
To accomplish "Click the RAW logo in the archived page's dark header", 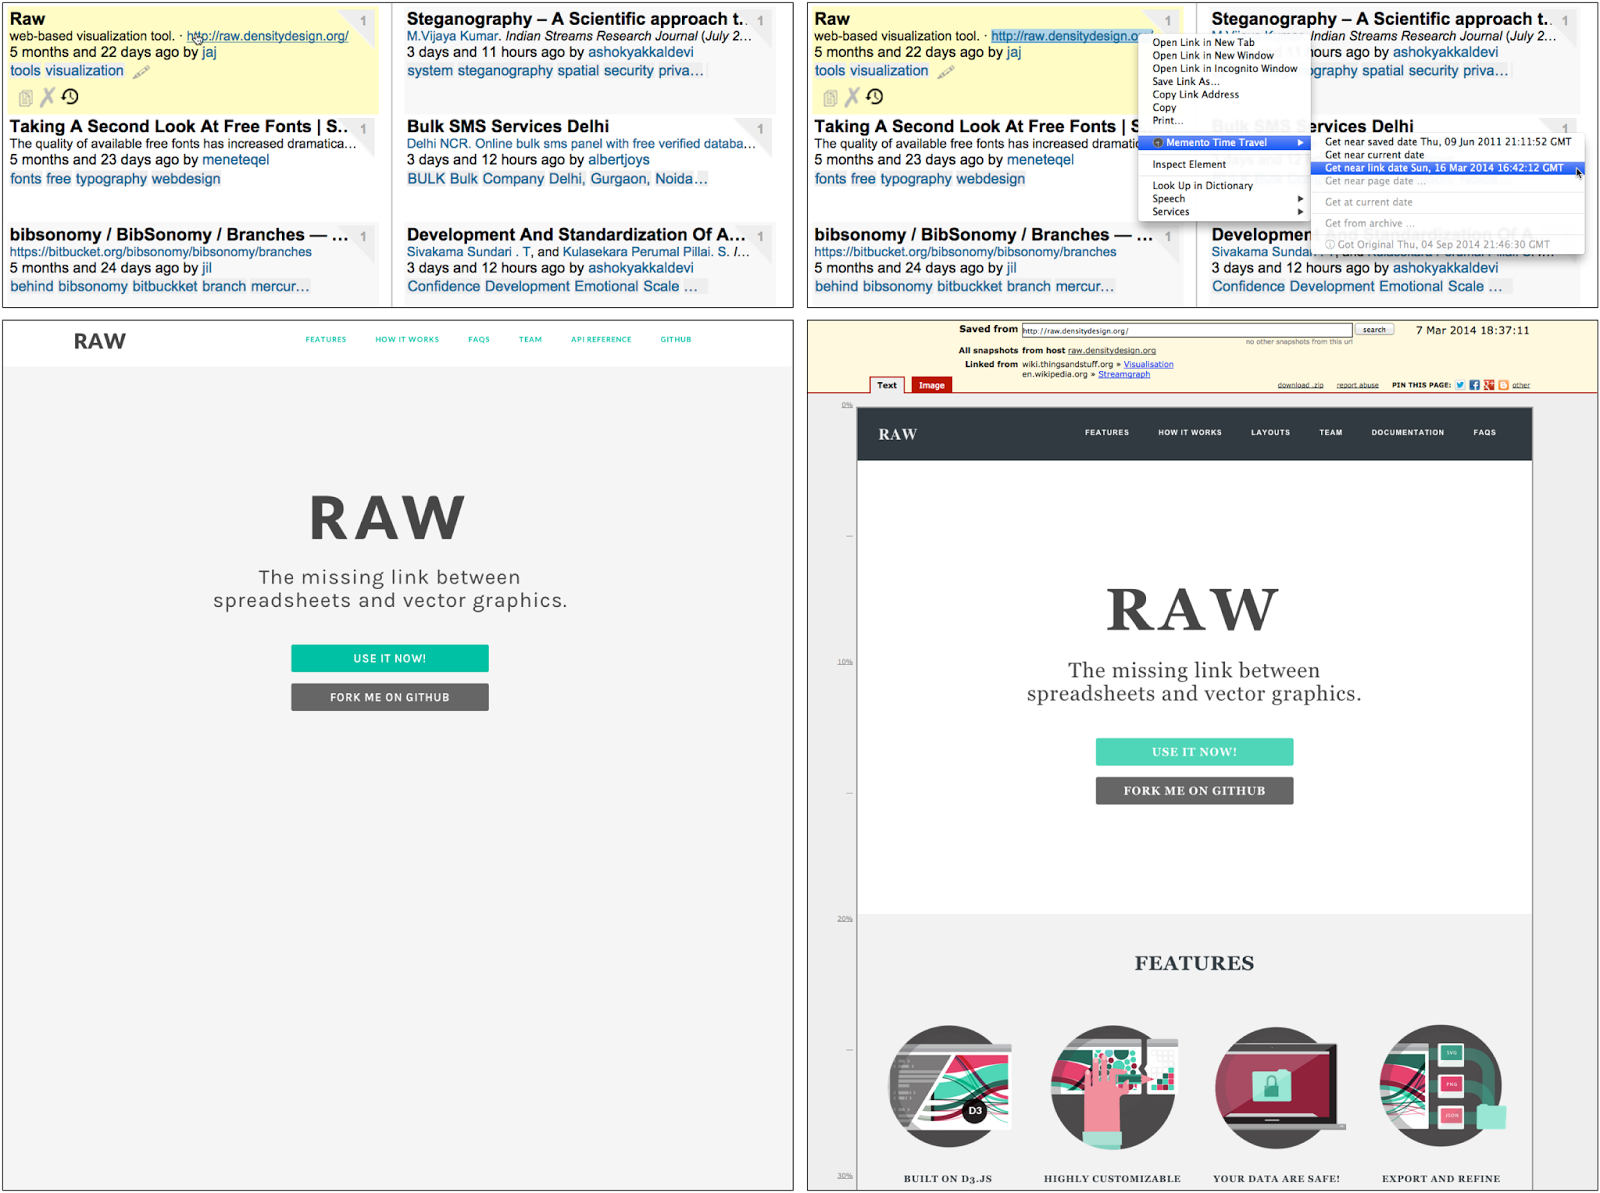I will 898,434.
